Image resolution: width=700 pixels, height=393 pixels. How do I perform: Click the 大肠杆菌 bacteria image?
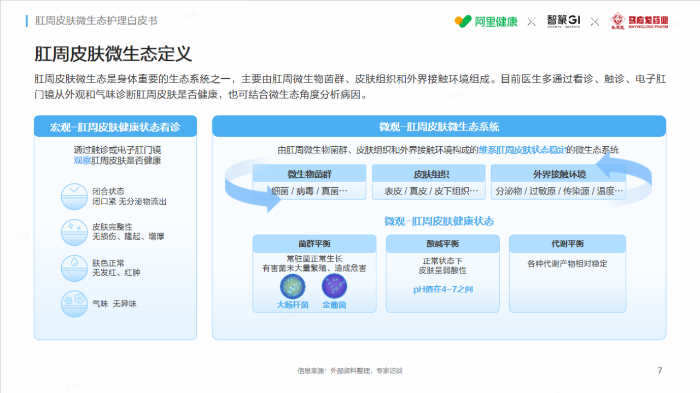292,286
